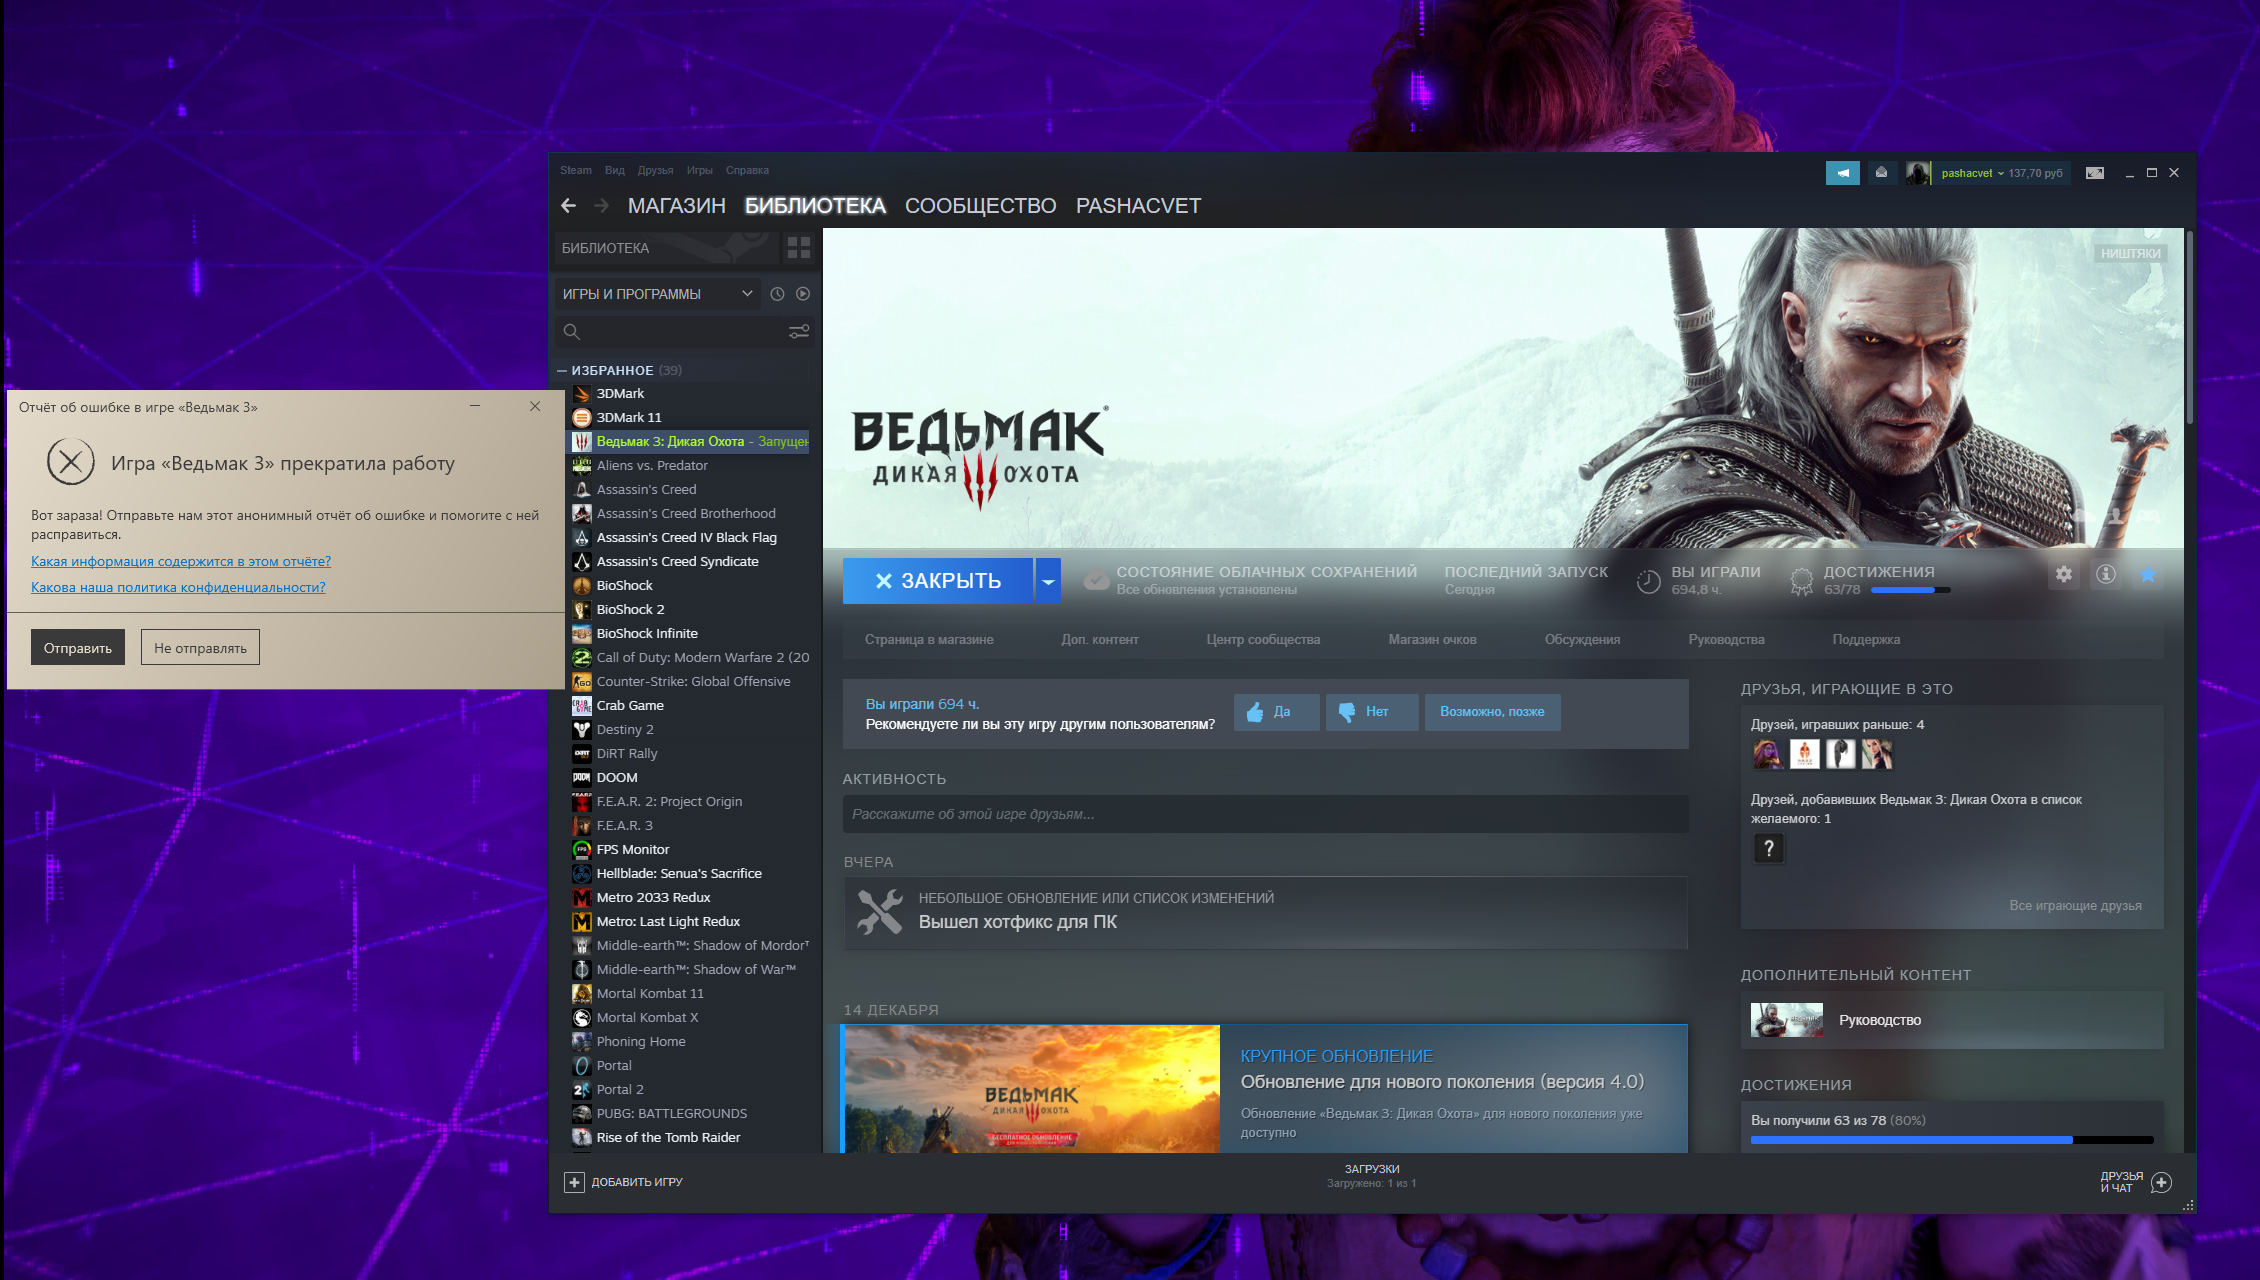Click the ДОБАВИТЬ ИГРУ plus icon
The height and width of the screenshot is (1280, 2260).
tap(574, 1183)
